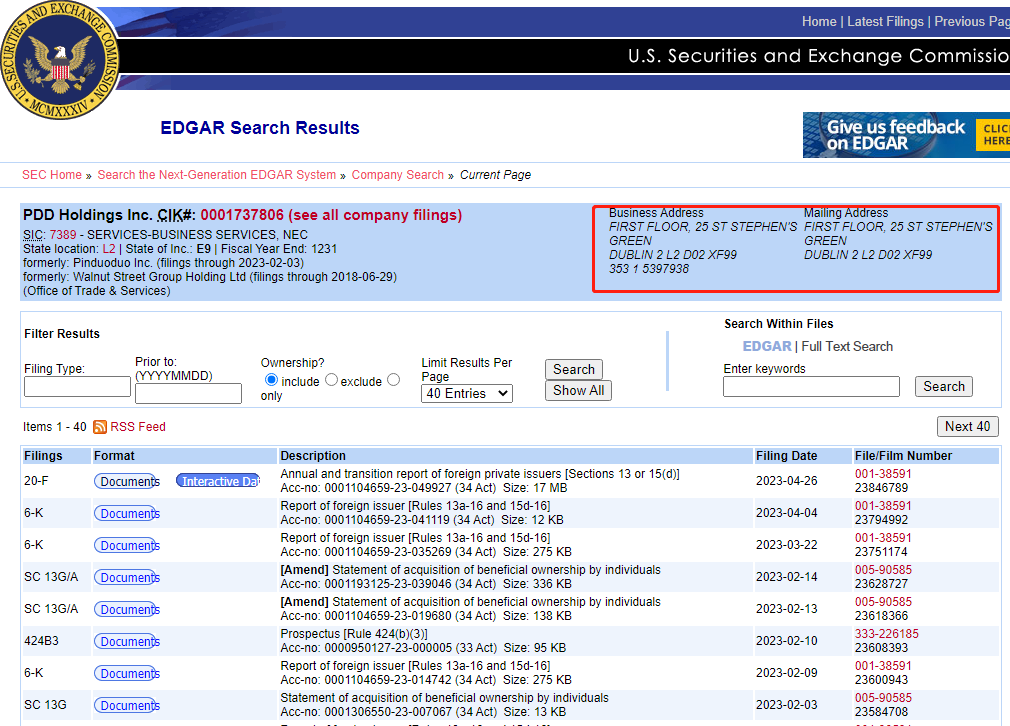Click the Prior to date input field
Viewport: 1010px width, 726px height.
pos(188,394)
